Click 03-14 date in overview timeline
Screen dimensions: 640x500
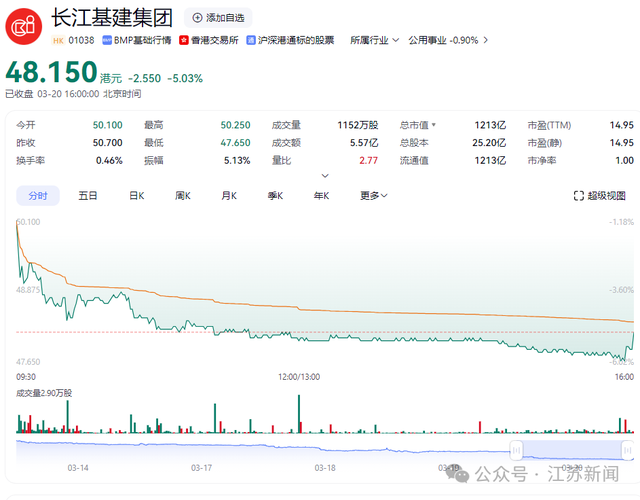click(78, 468)
